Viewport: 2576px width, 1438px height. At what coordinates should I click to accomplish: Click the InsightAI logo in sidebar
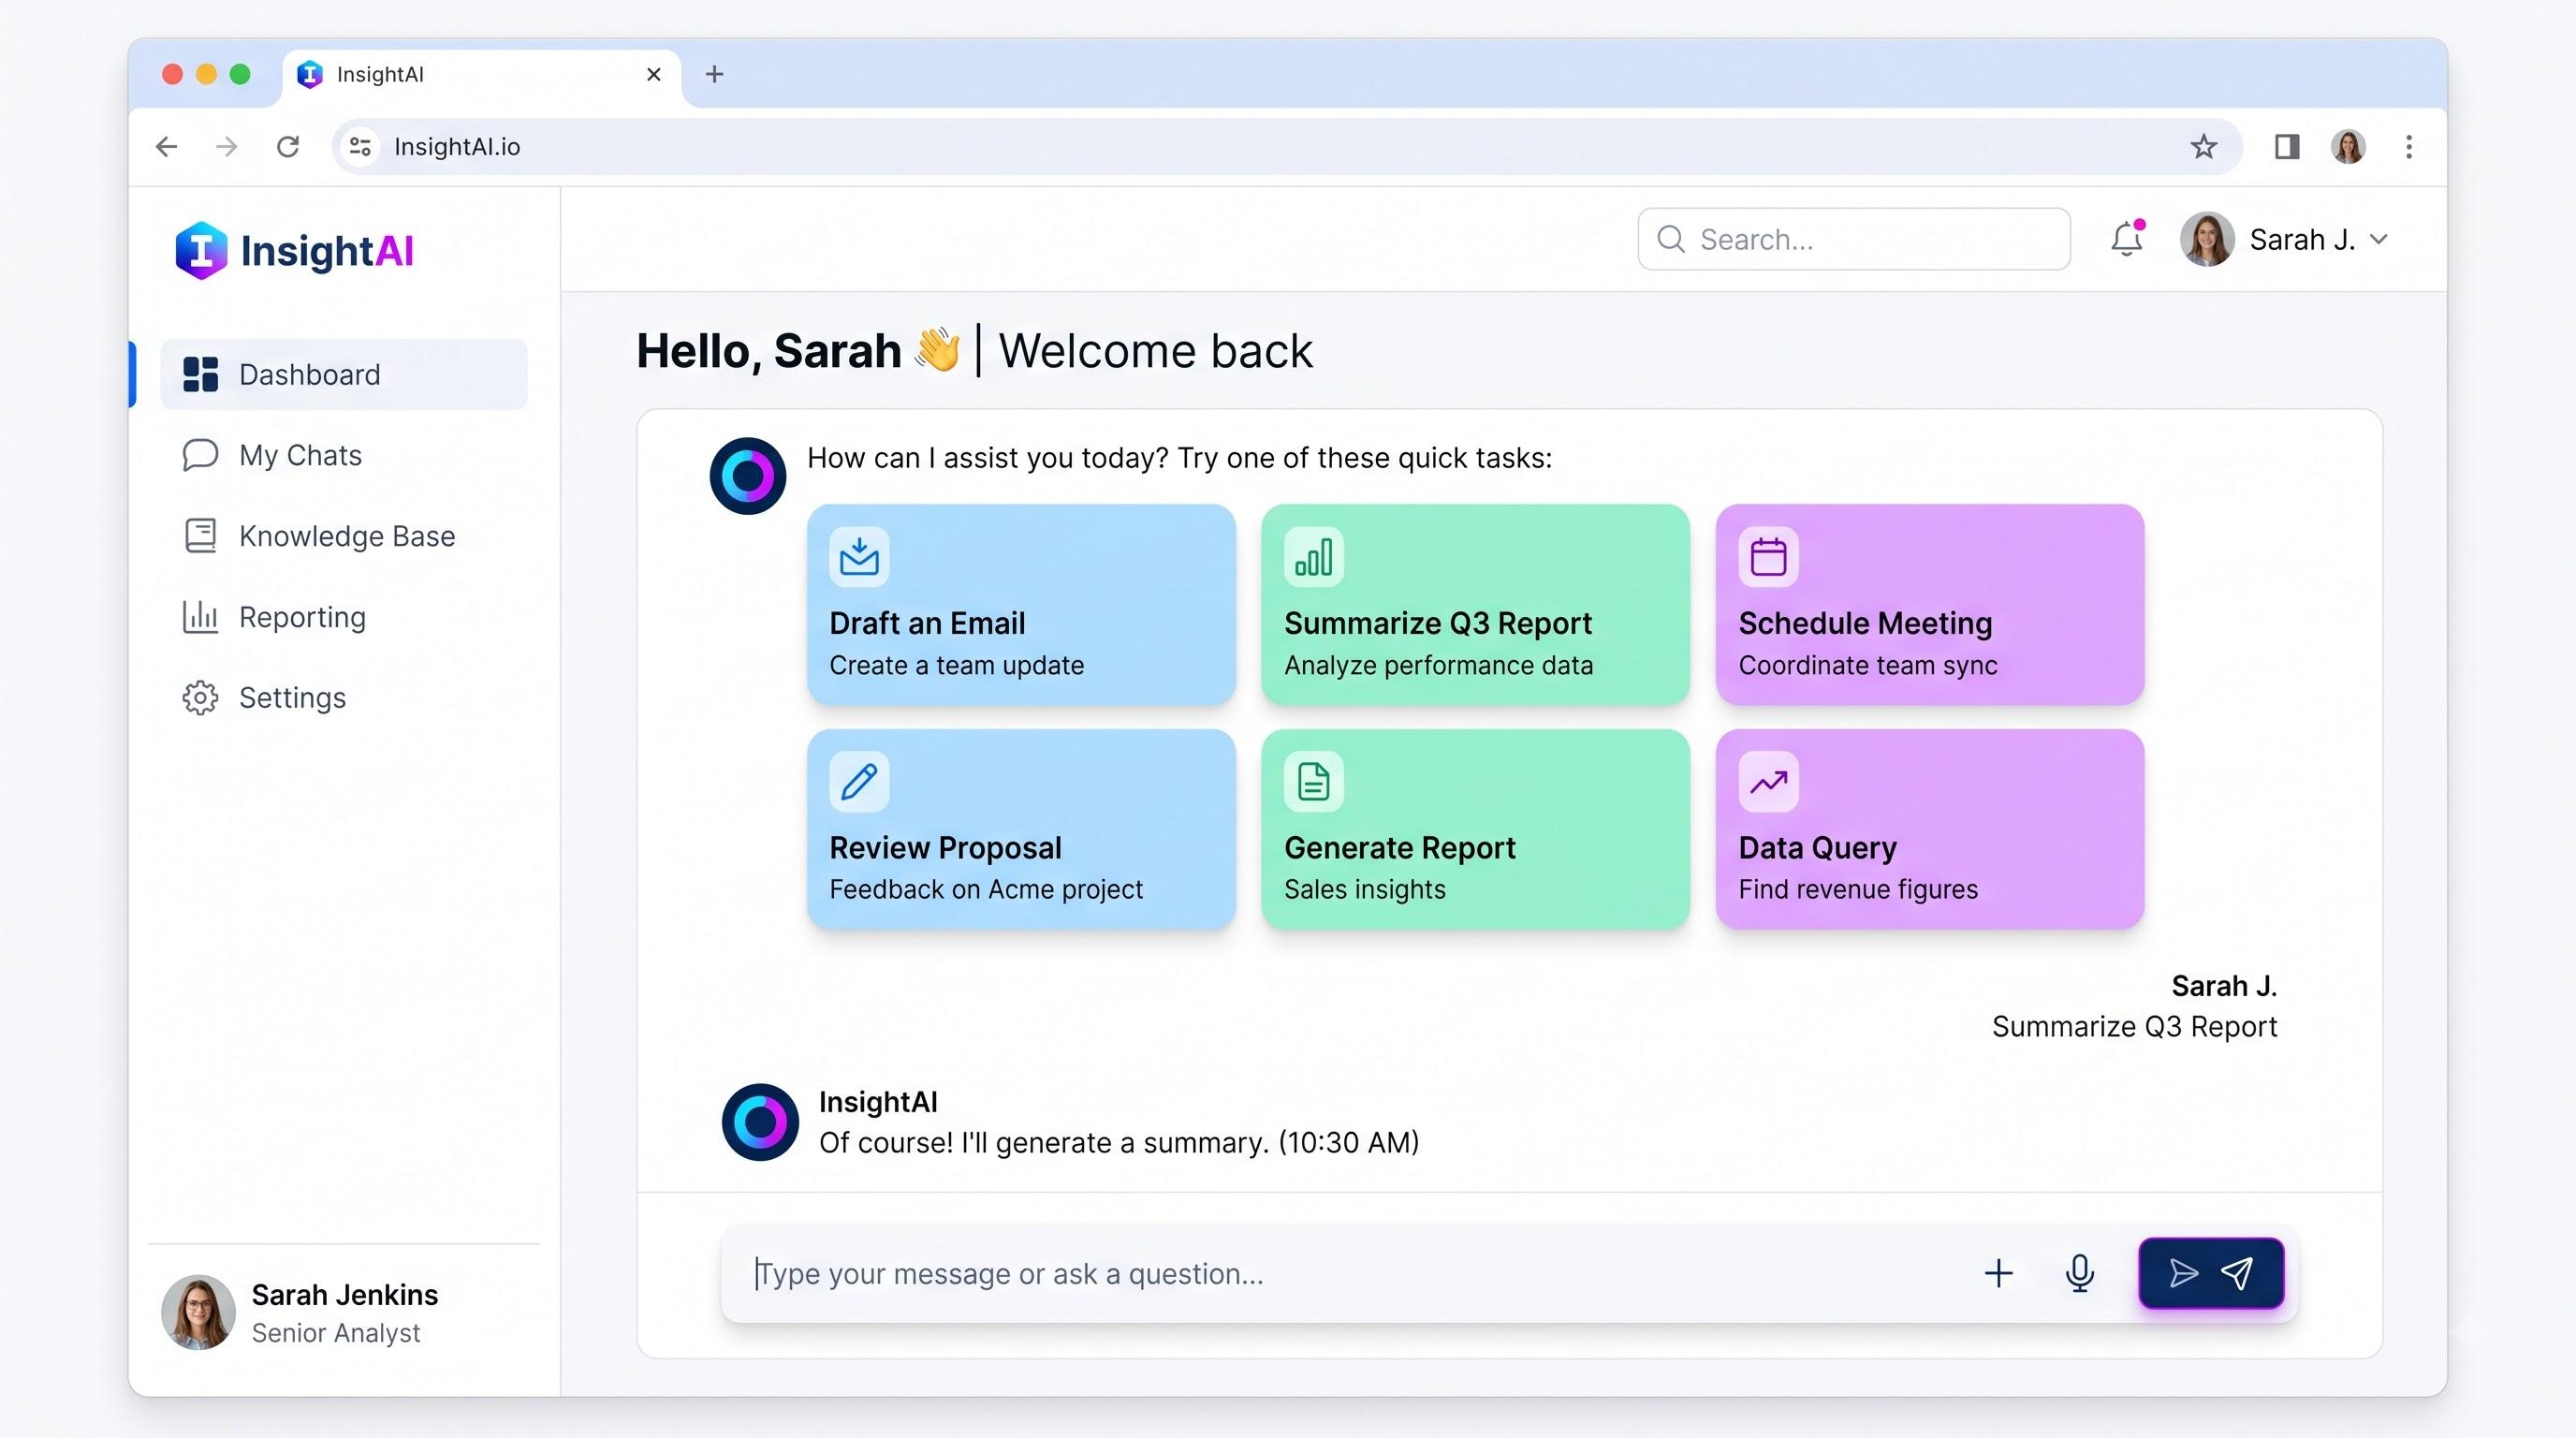tap(293, 250)
